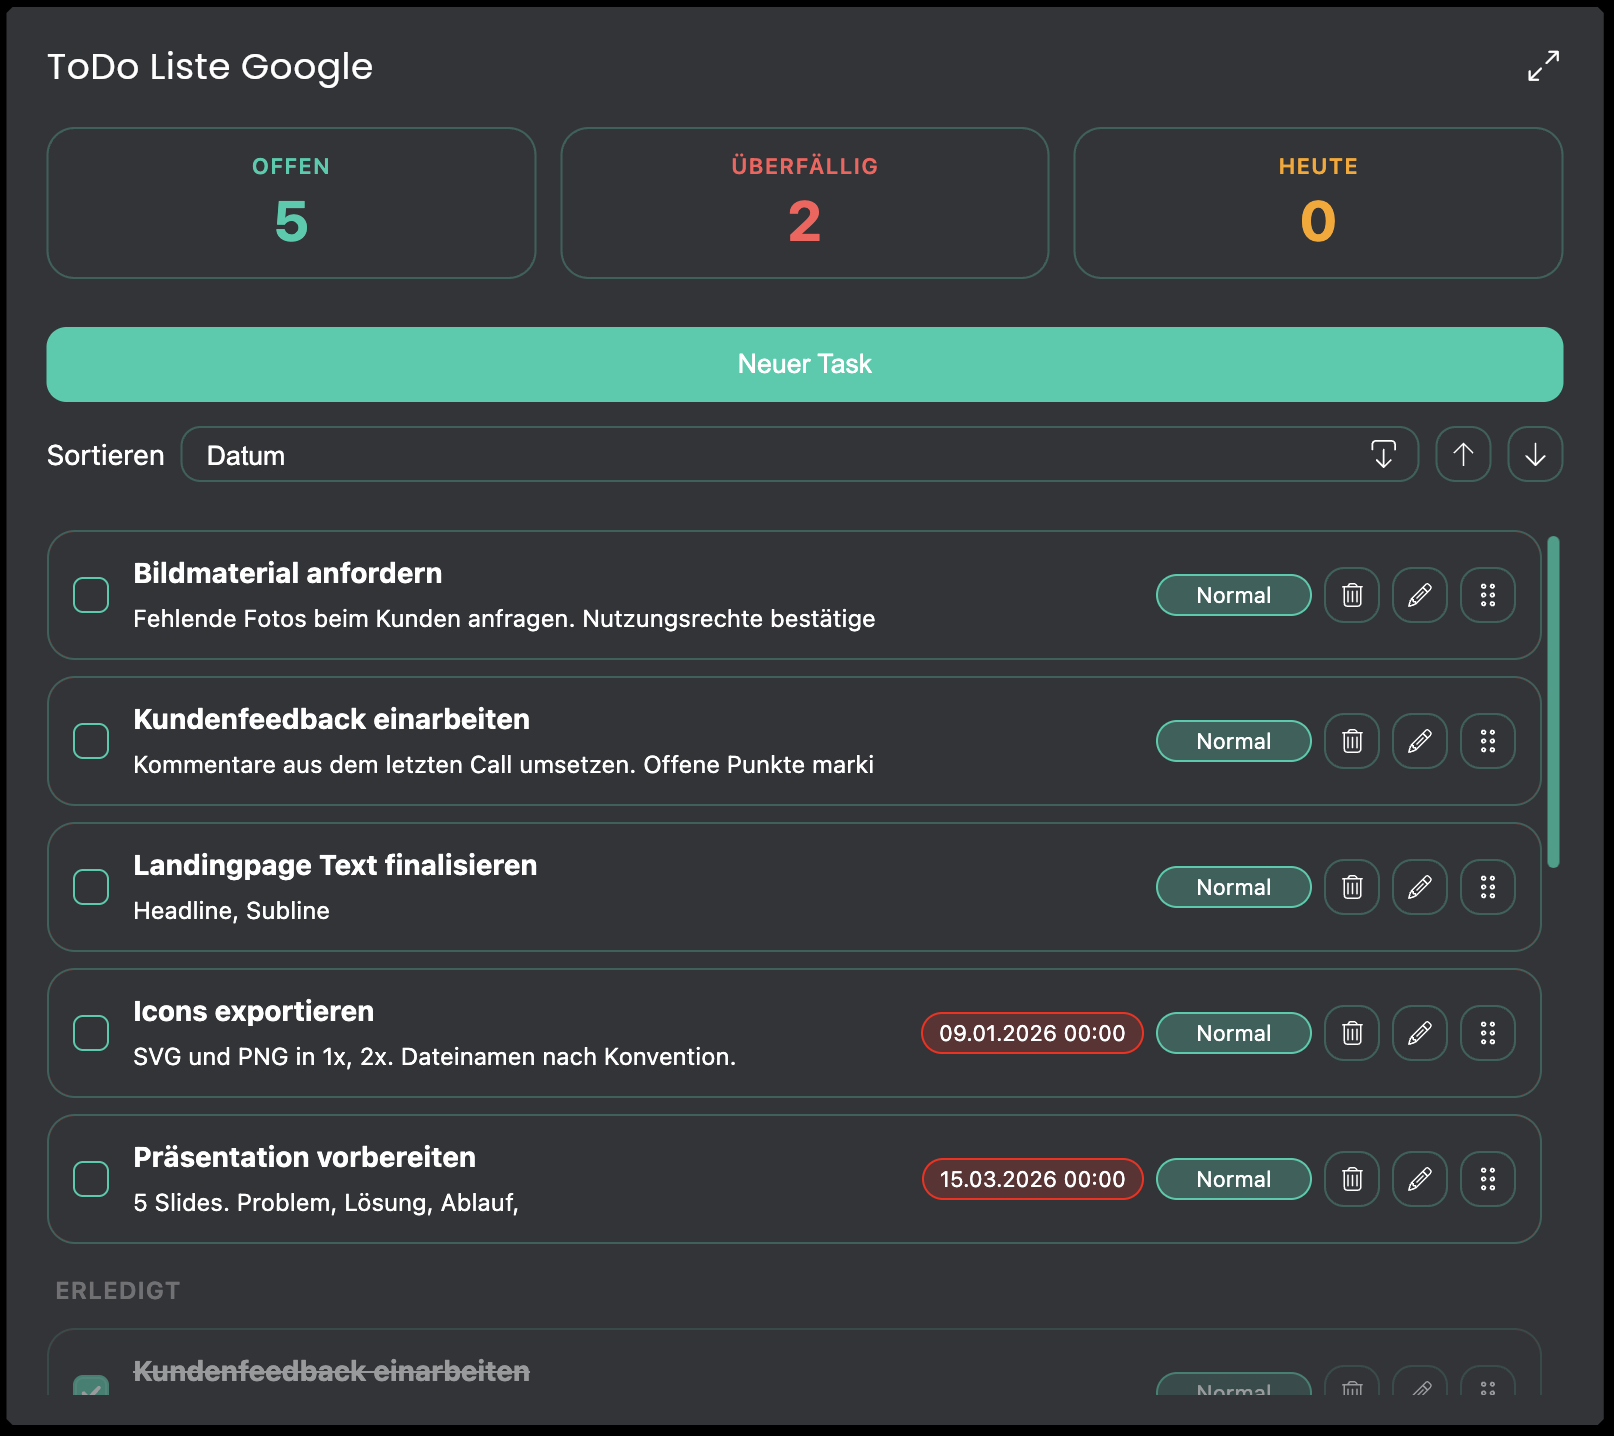This screenshot has width=1614, height=1436.
Task: Click the Sortieren label
Action: (x=106, y=455)
